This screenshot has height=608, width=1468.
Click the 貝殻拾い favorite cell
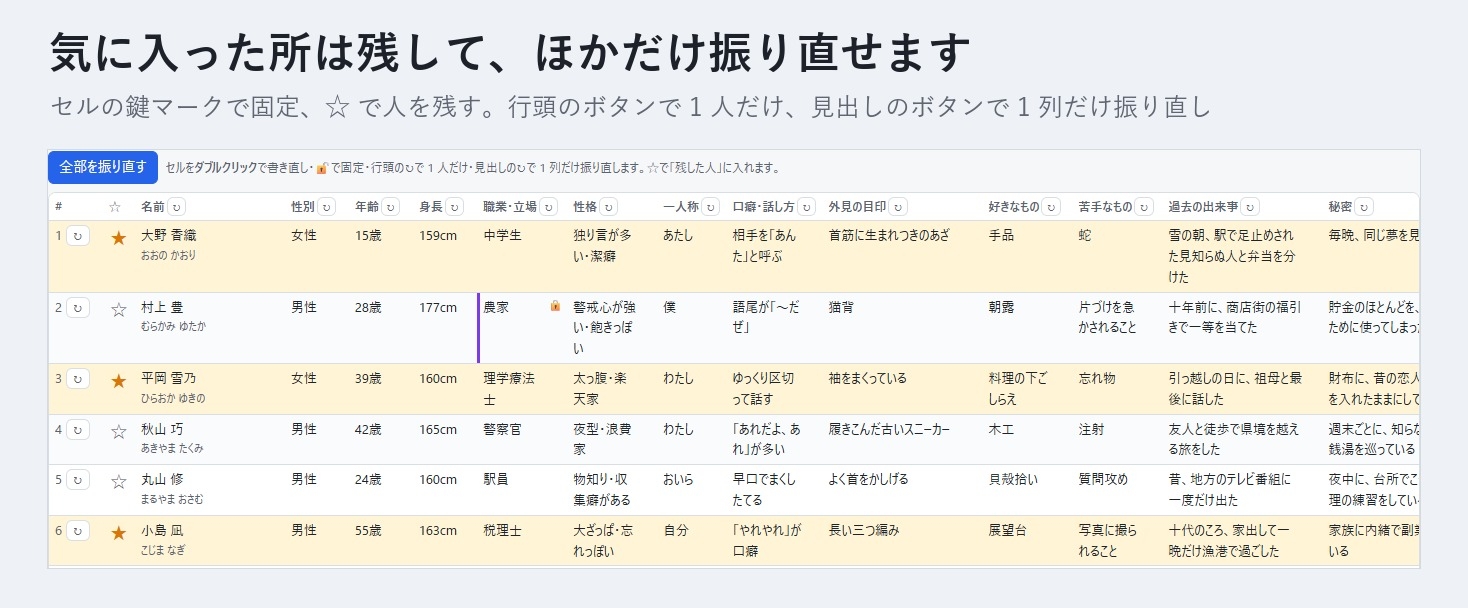click(x=1028, y=490)
